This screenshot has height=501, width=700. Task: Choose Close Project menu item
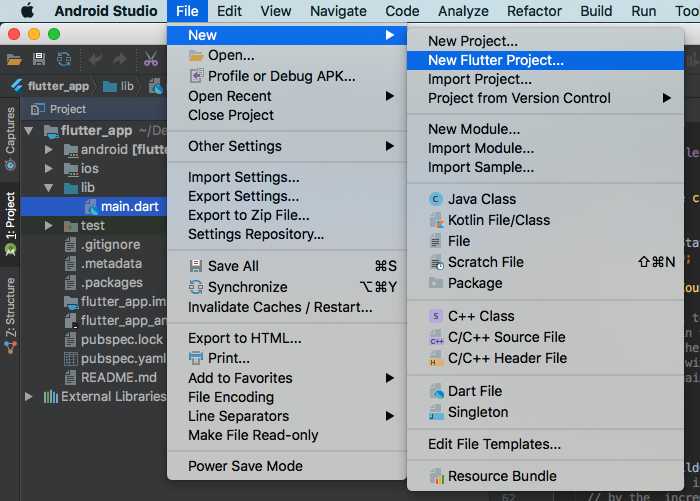click(x=286, y=115)
